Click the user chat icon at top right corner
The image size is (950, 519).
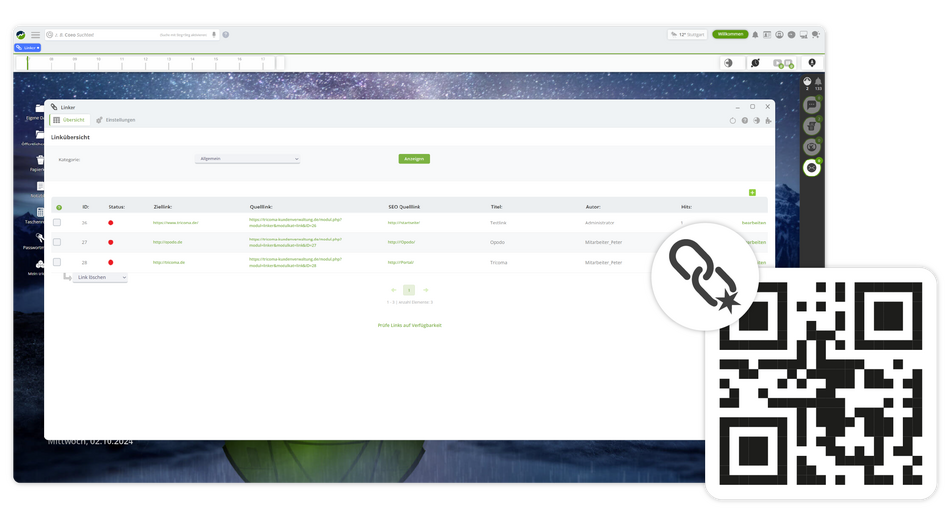click(x=816, y=35)
